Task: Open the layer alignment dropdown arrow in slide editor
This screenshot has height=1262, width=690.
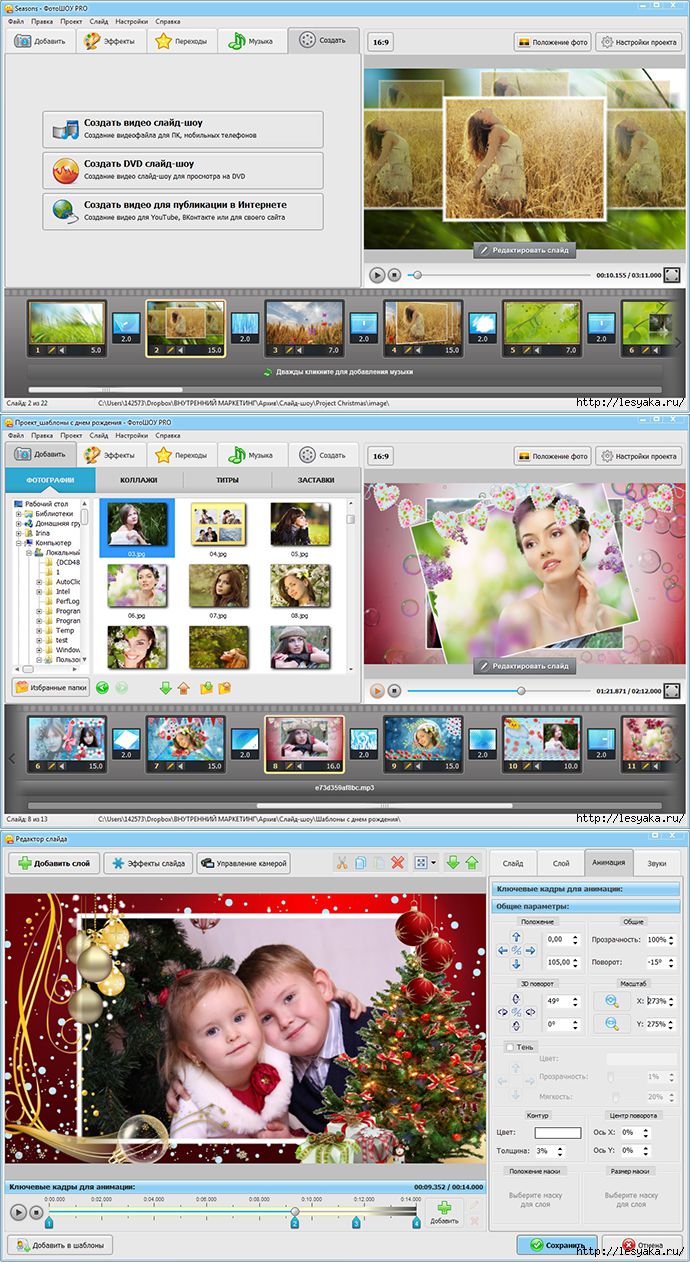Action: 434,862
